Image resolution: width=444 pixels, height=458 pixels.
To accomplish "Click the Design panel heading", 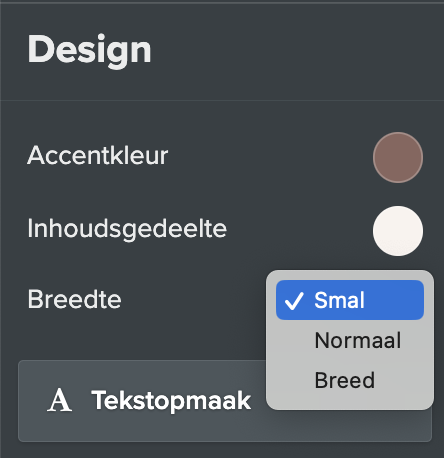I will [x=89, y=50].
